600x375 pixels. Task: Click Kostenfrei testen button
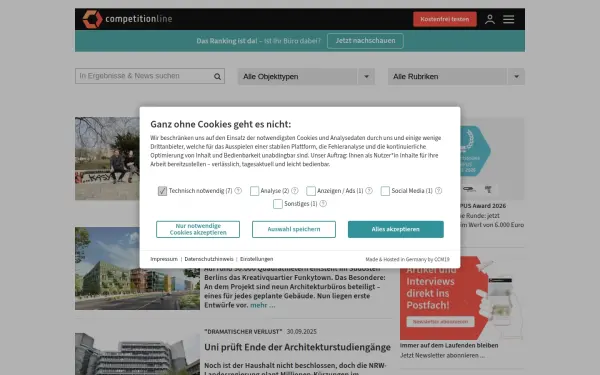click(445, 19)
